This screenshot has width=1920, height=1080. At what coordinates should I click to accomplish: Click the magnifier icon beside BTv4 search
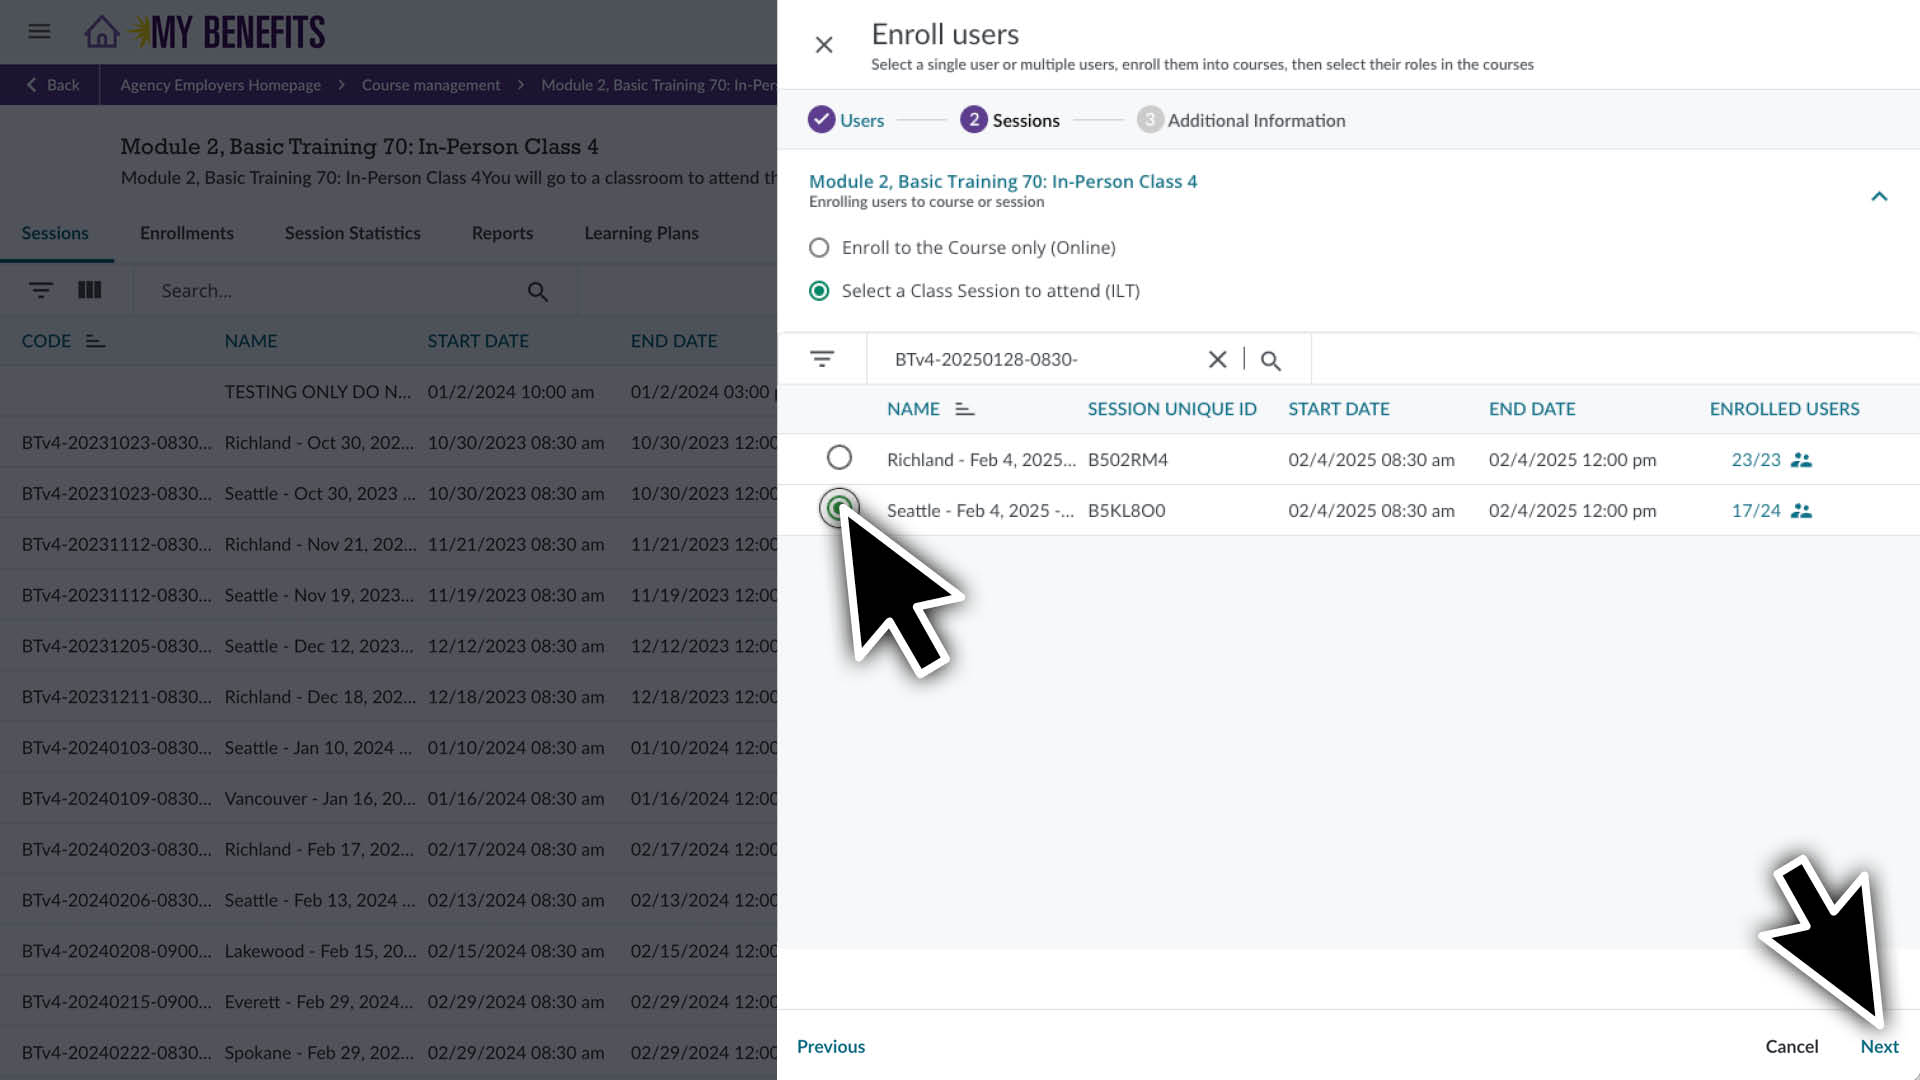coord(1271,361)
